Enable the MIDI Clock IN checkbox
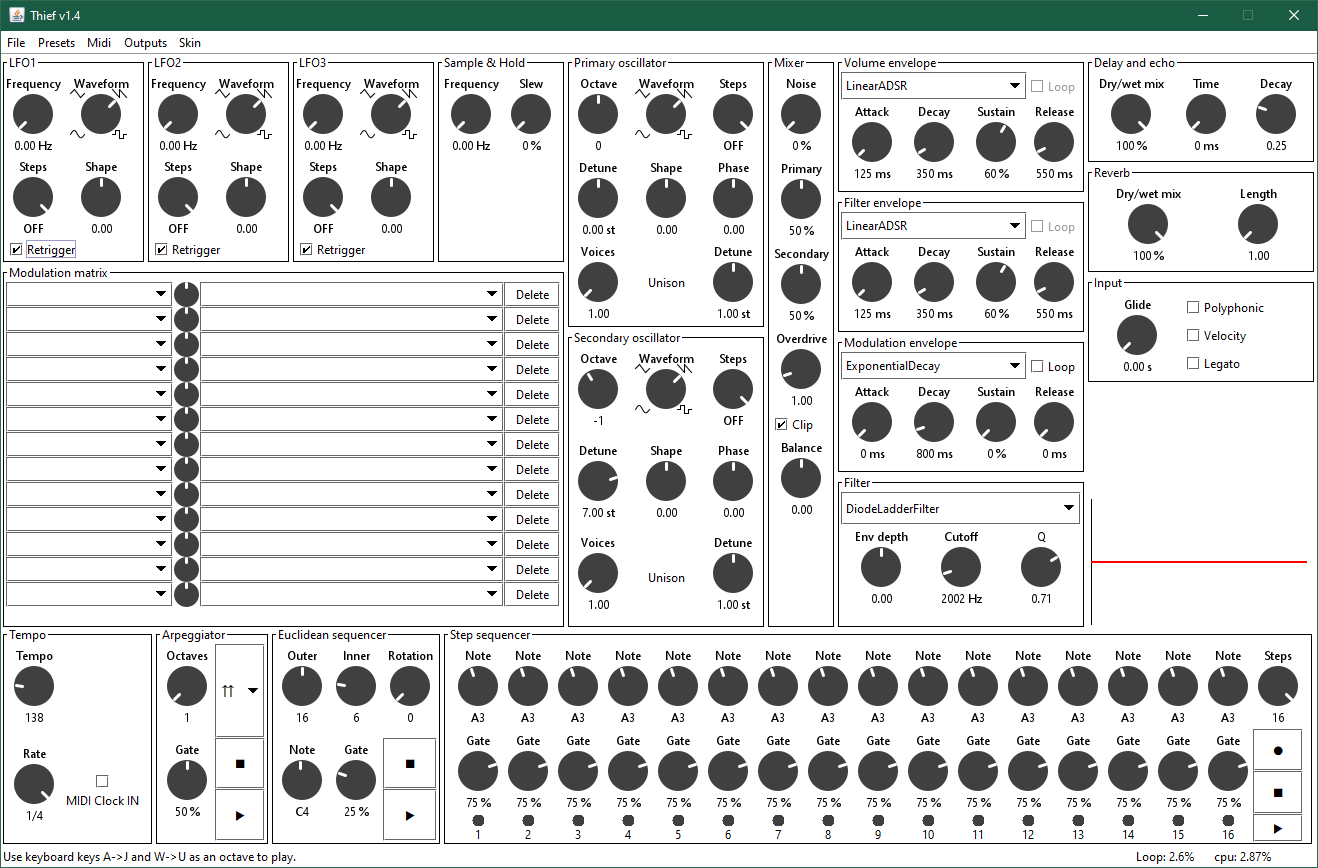 [x=102, y=781]
